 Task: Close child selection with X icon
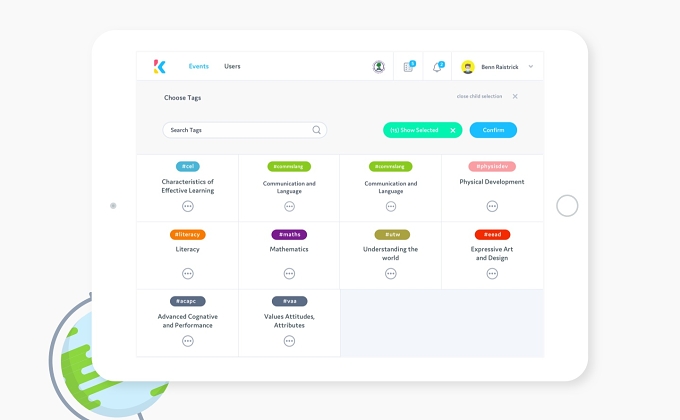pyautogui.click(x=515, y=96)
